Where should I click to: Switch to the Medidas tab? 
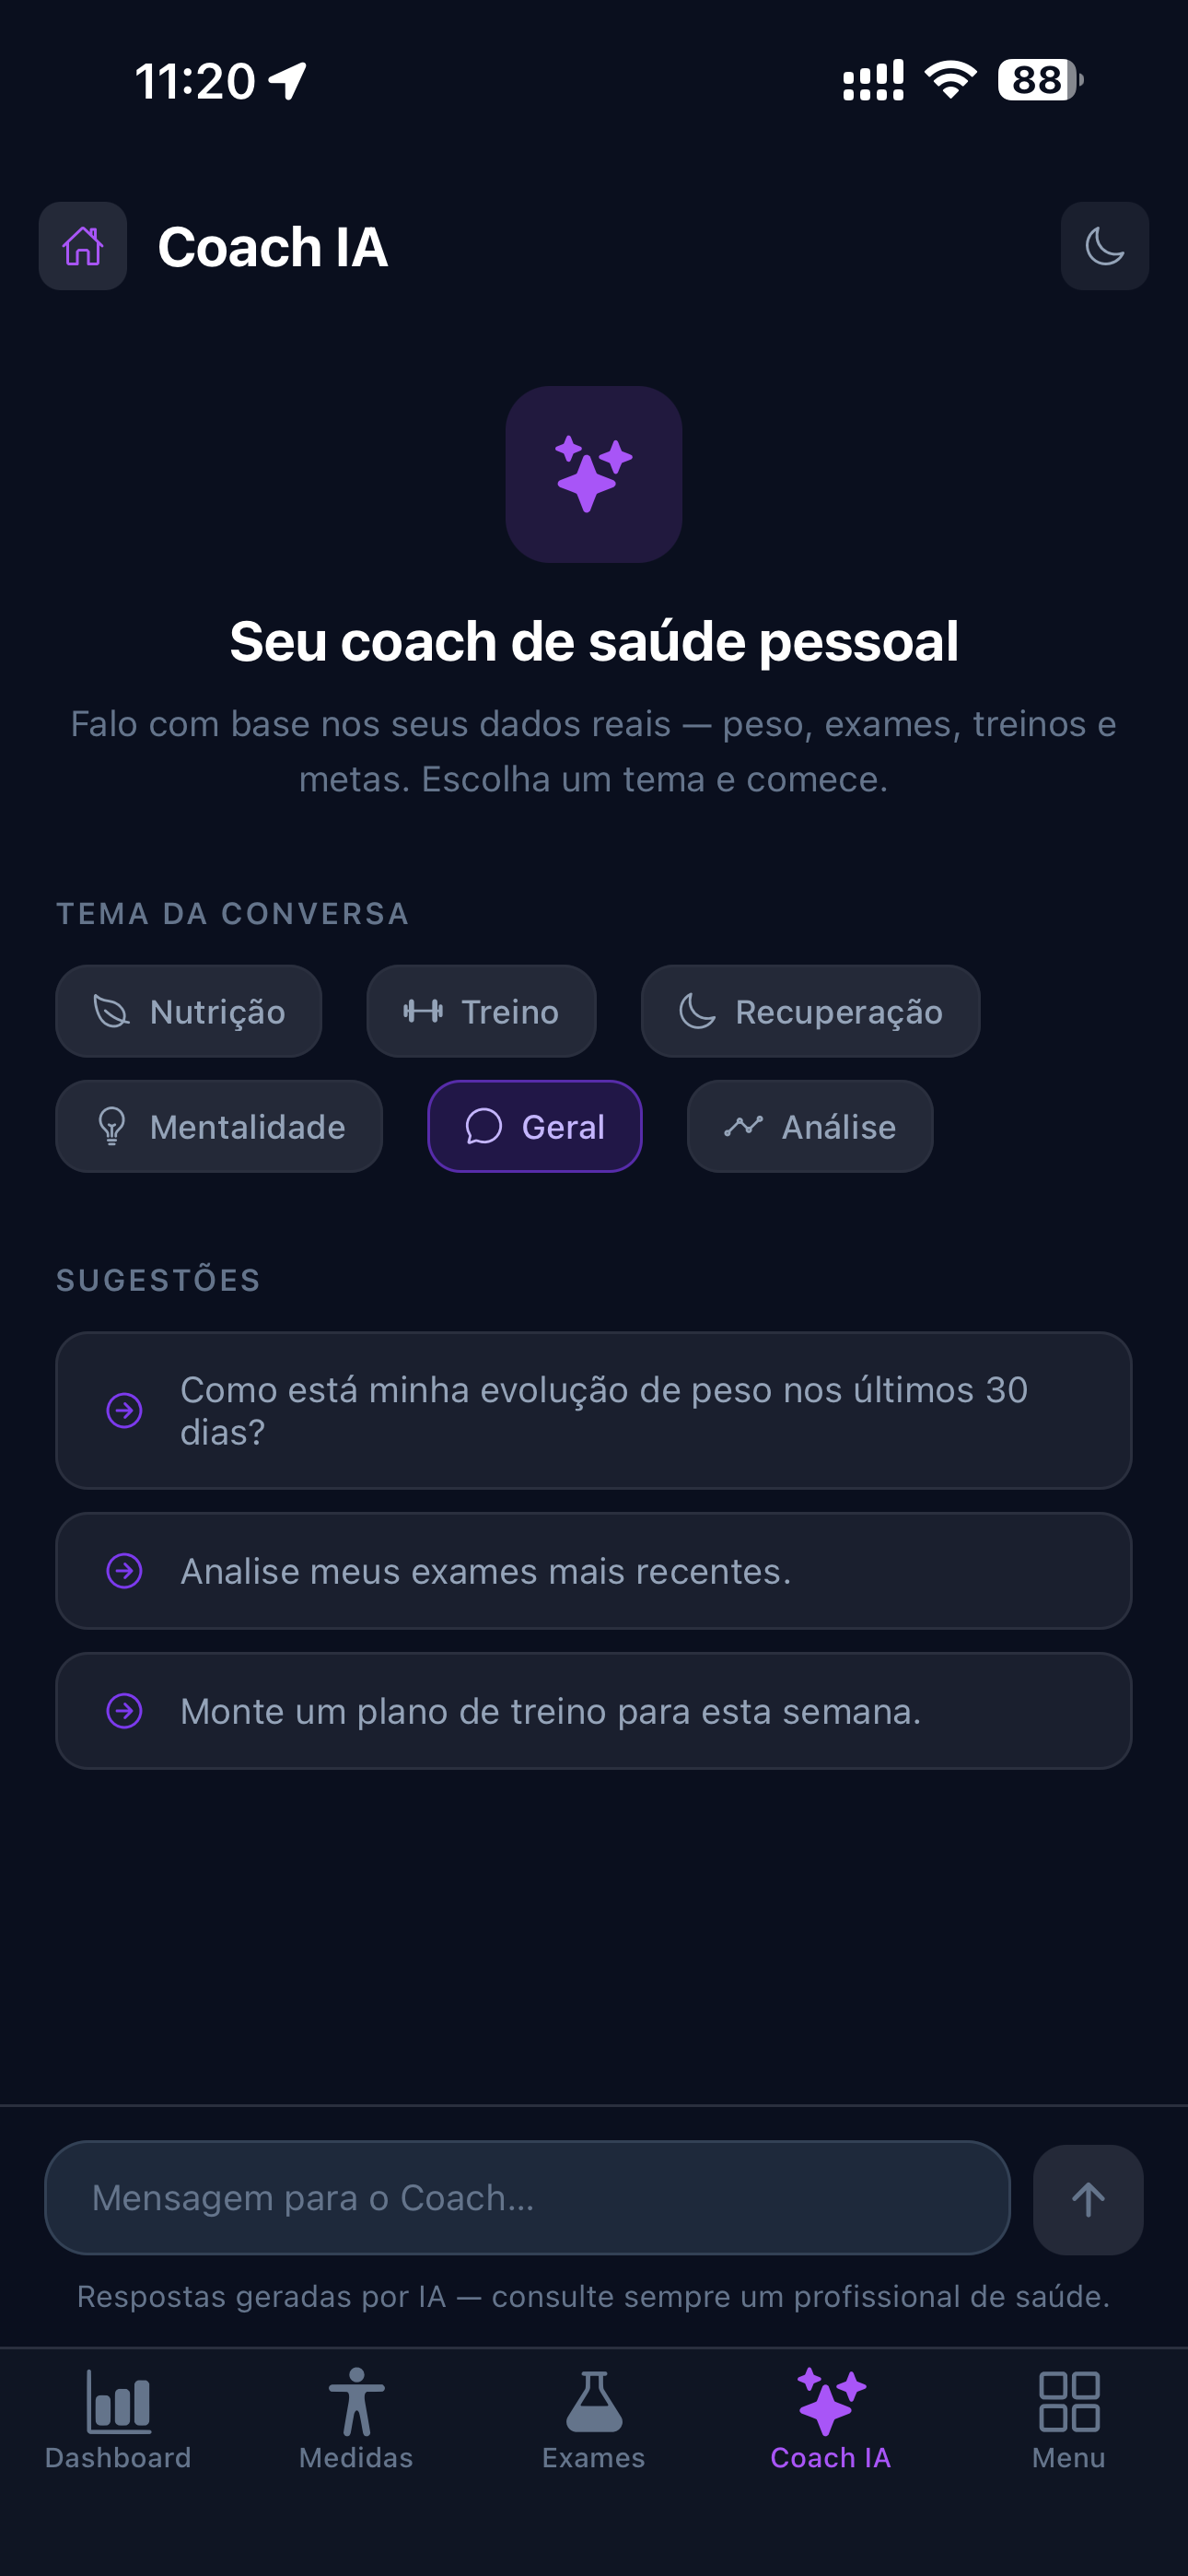[x=356, y=2420]
